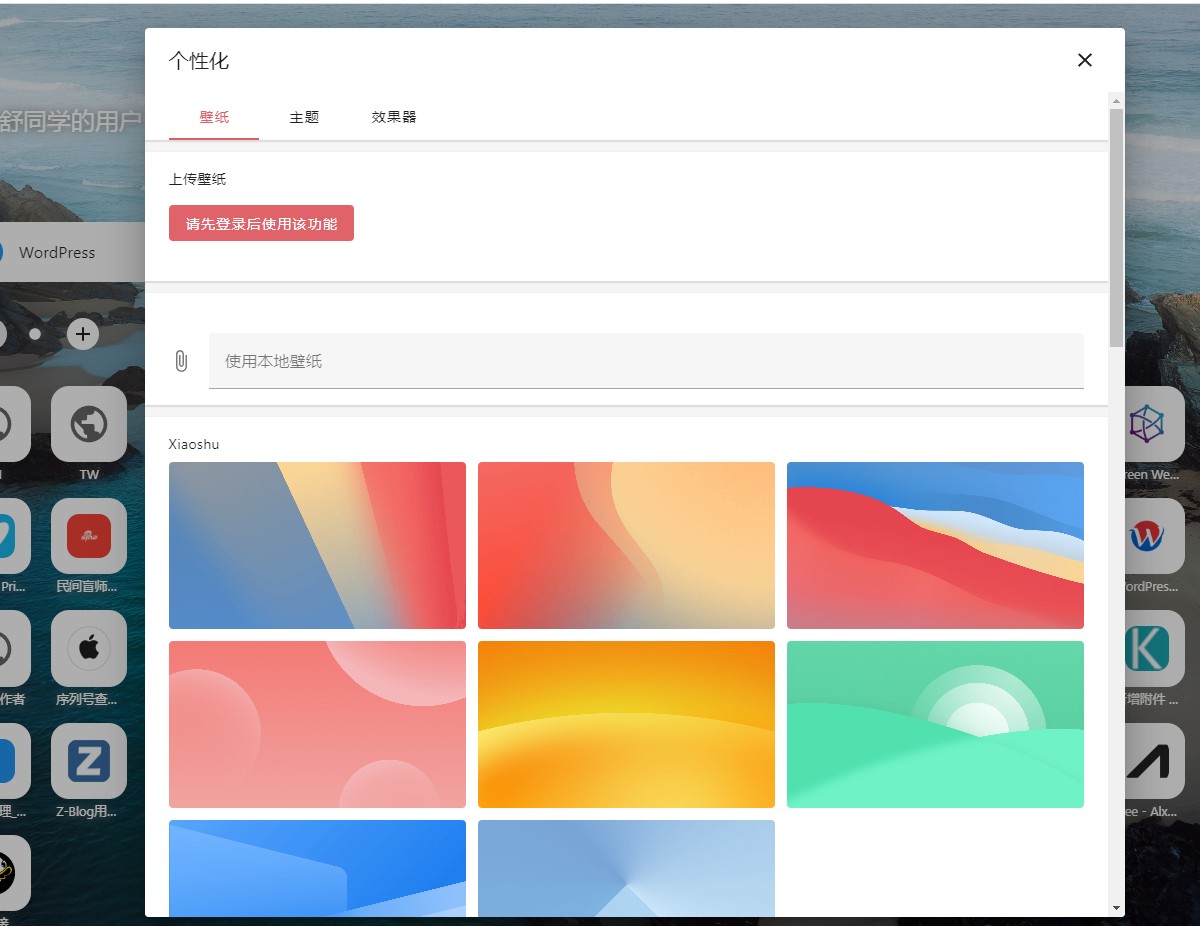Screen dimensions: 1200x926
Task: Click the 请先登录后使用该功能 button
Action: click(261, 224)
